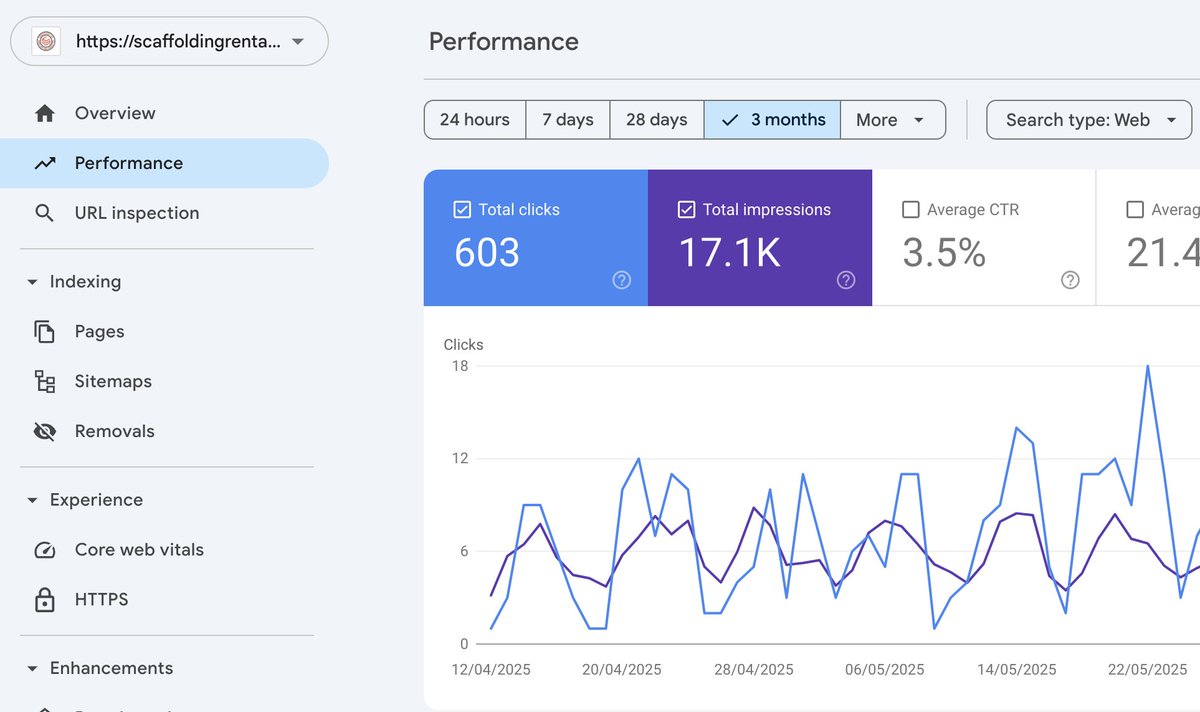Open the More date range dropdown

point(892,119)
